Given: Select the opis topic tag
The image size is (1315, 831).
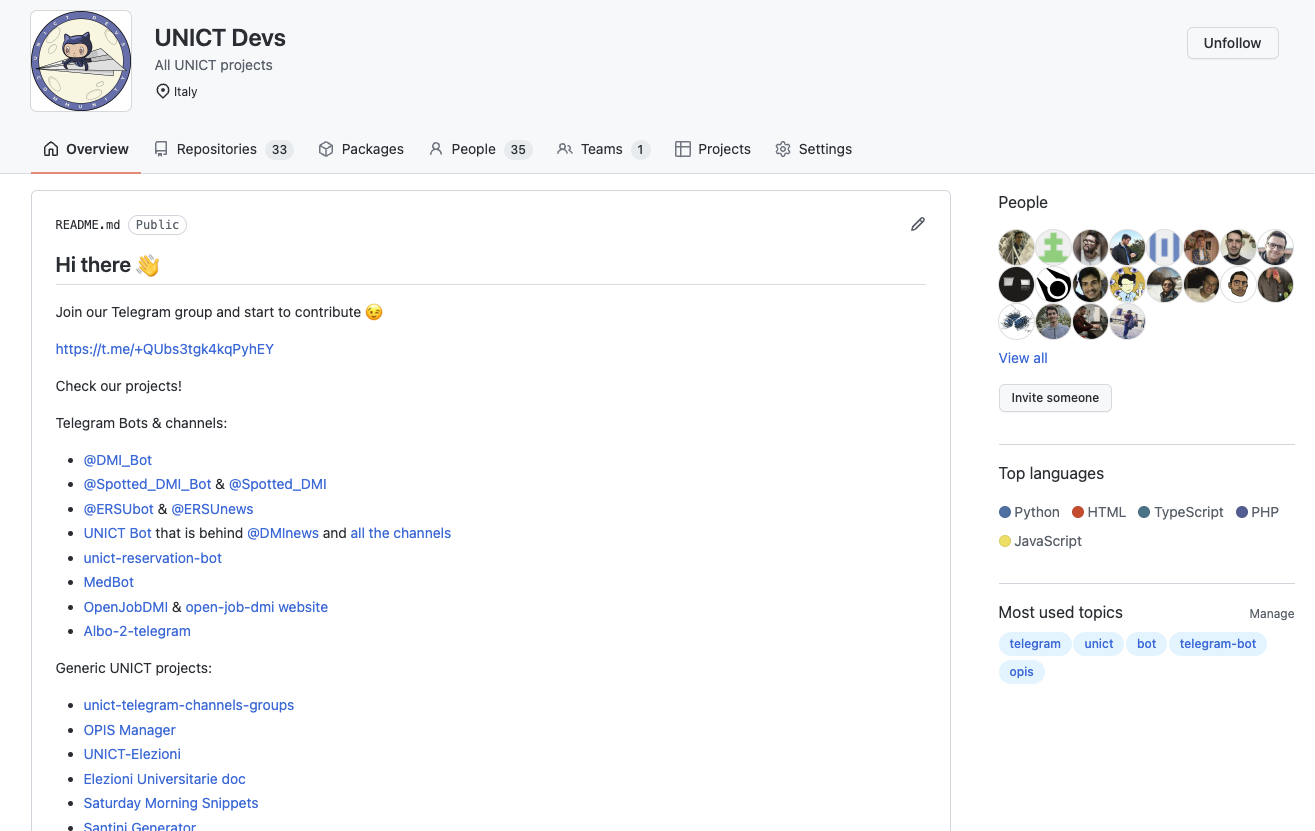Looking at the screenshot, I should (1022, 672).
